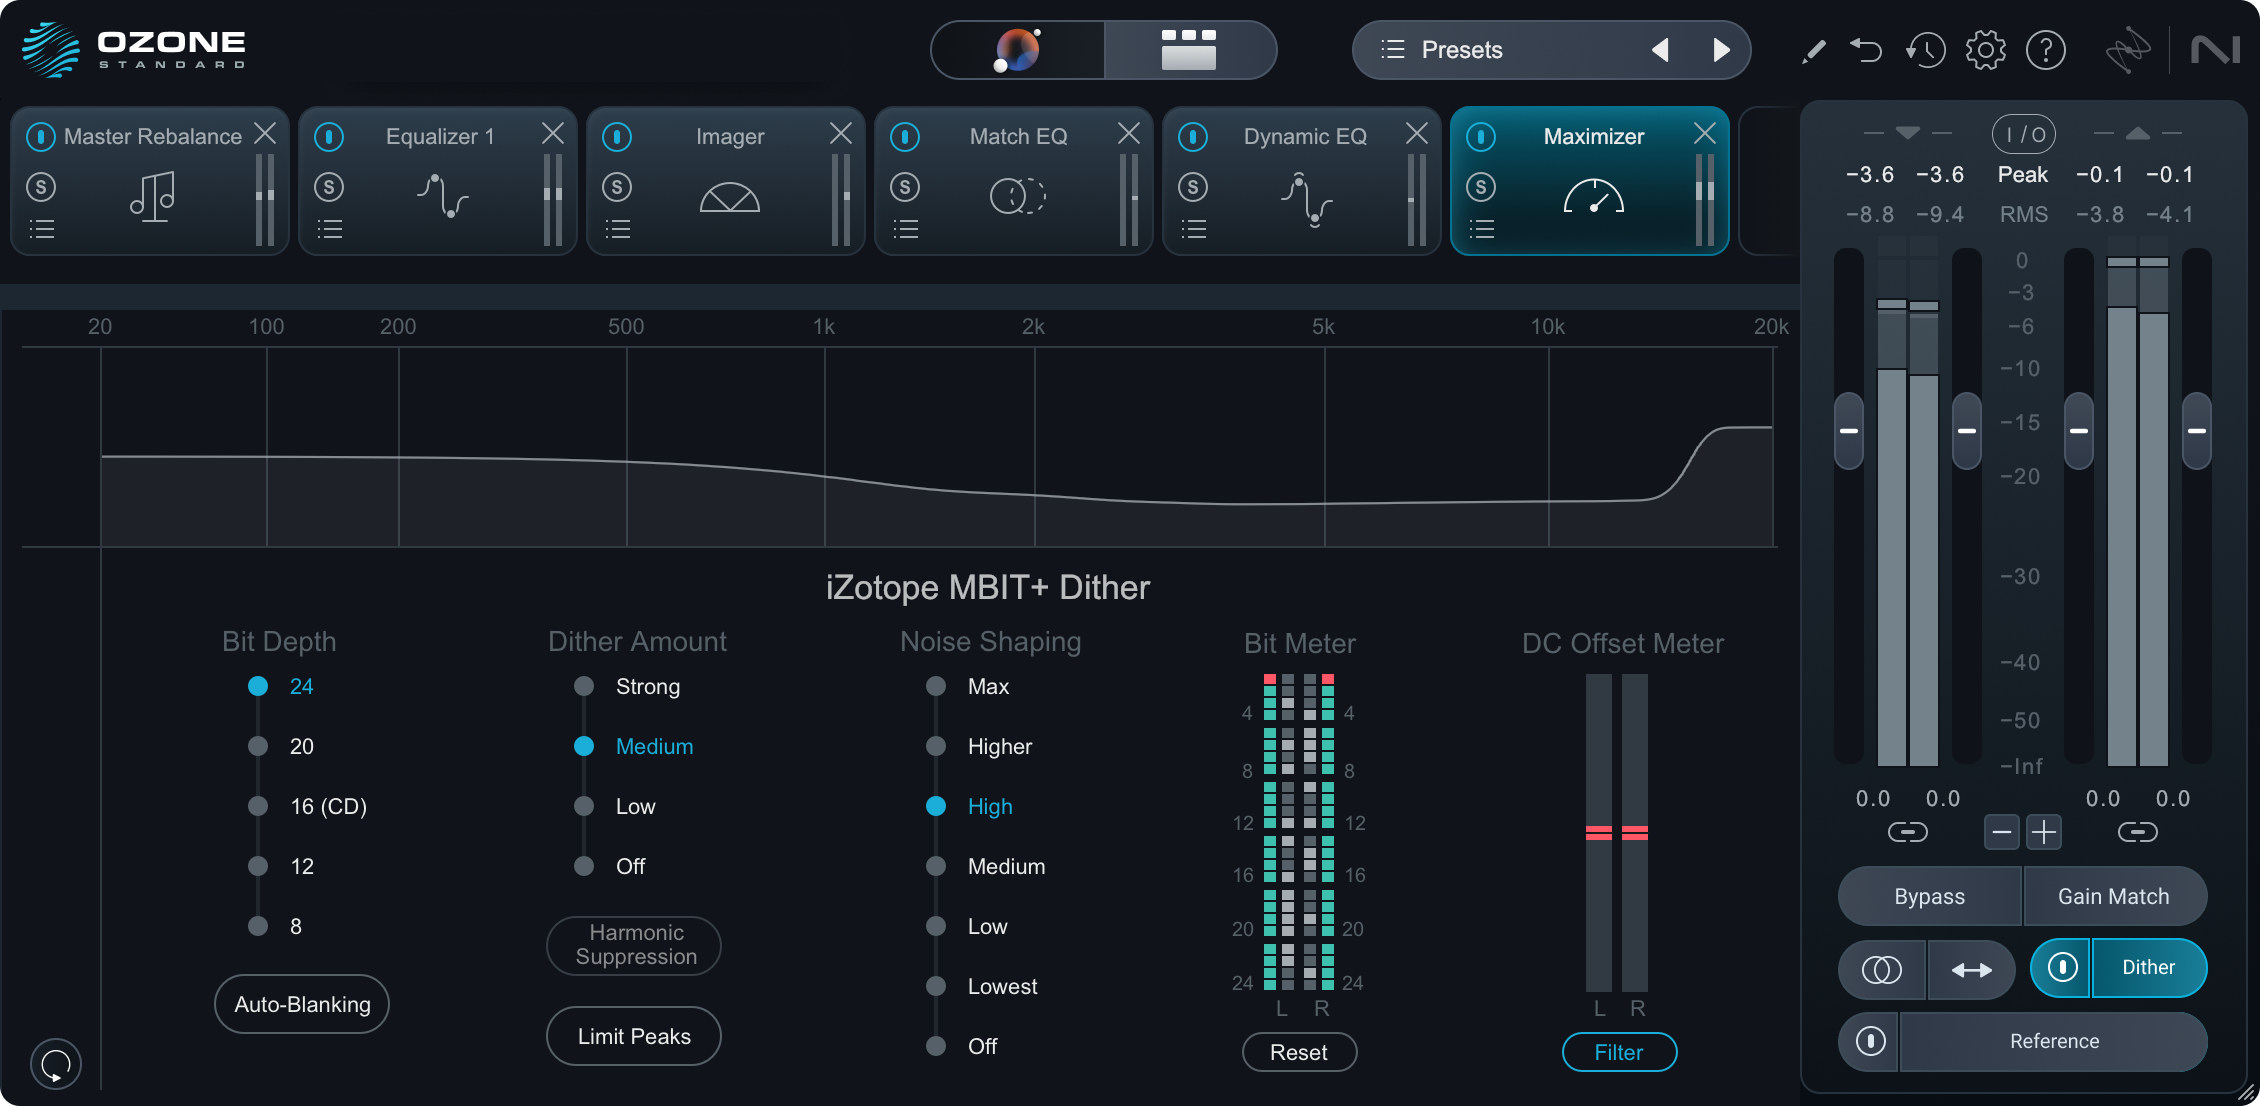Open the Help question mark icon

(2046, 50)
